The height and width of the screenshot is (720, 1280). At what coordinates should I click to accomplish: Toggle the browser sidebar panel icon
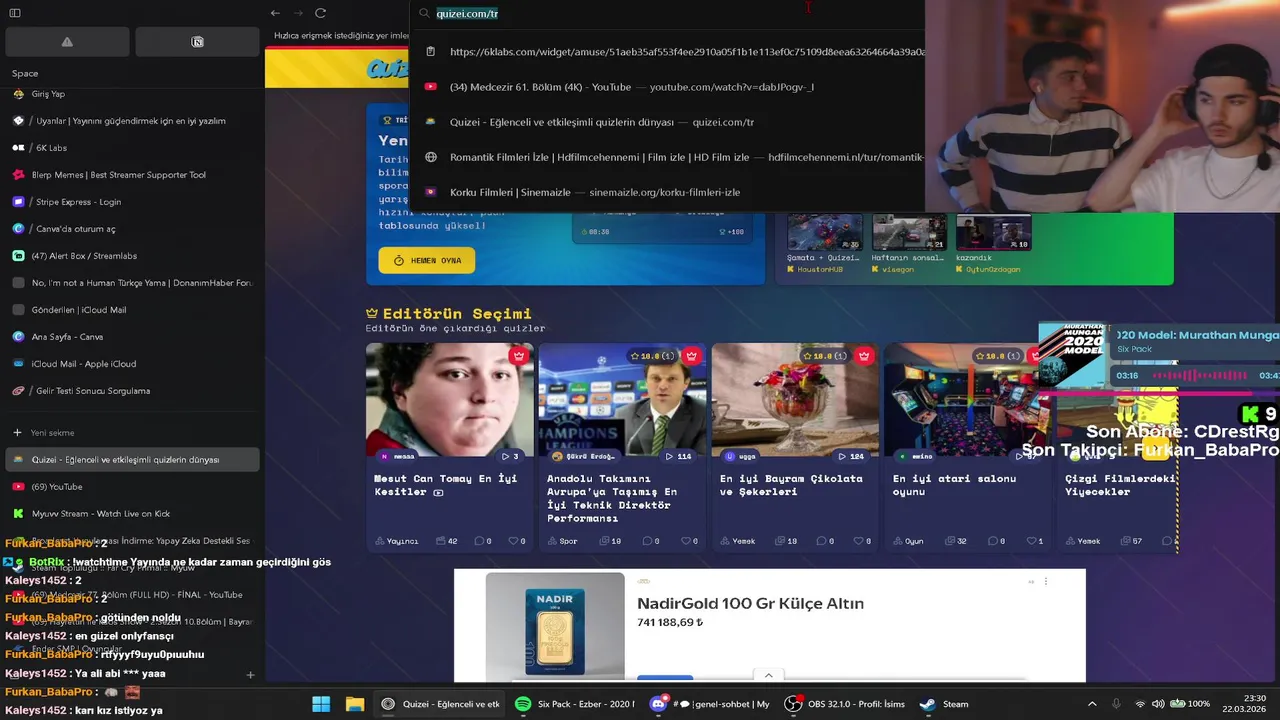click(x=15, y=13)
